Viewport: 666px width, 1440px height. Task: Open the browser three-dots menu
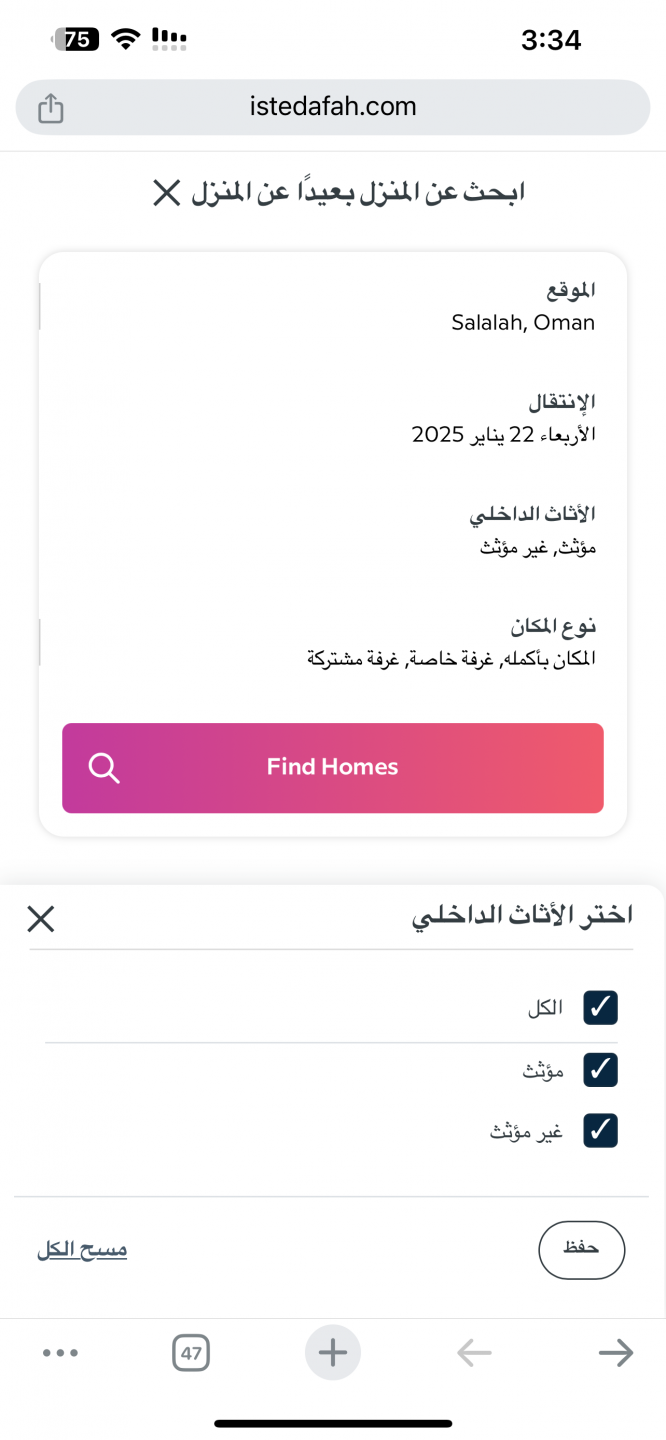click(60, 1353)
